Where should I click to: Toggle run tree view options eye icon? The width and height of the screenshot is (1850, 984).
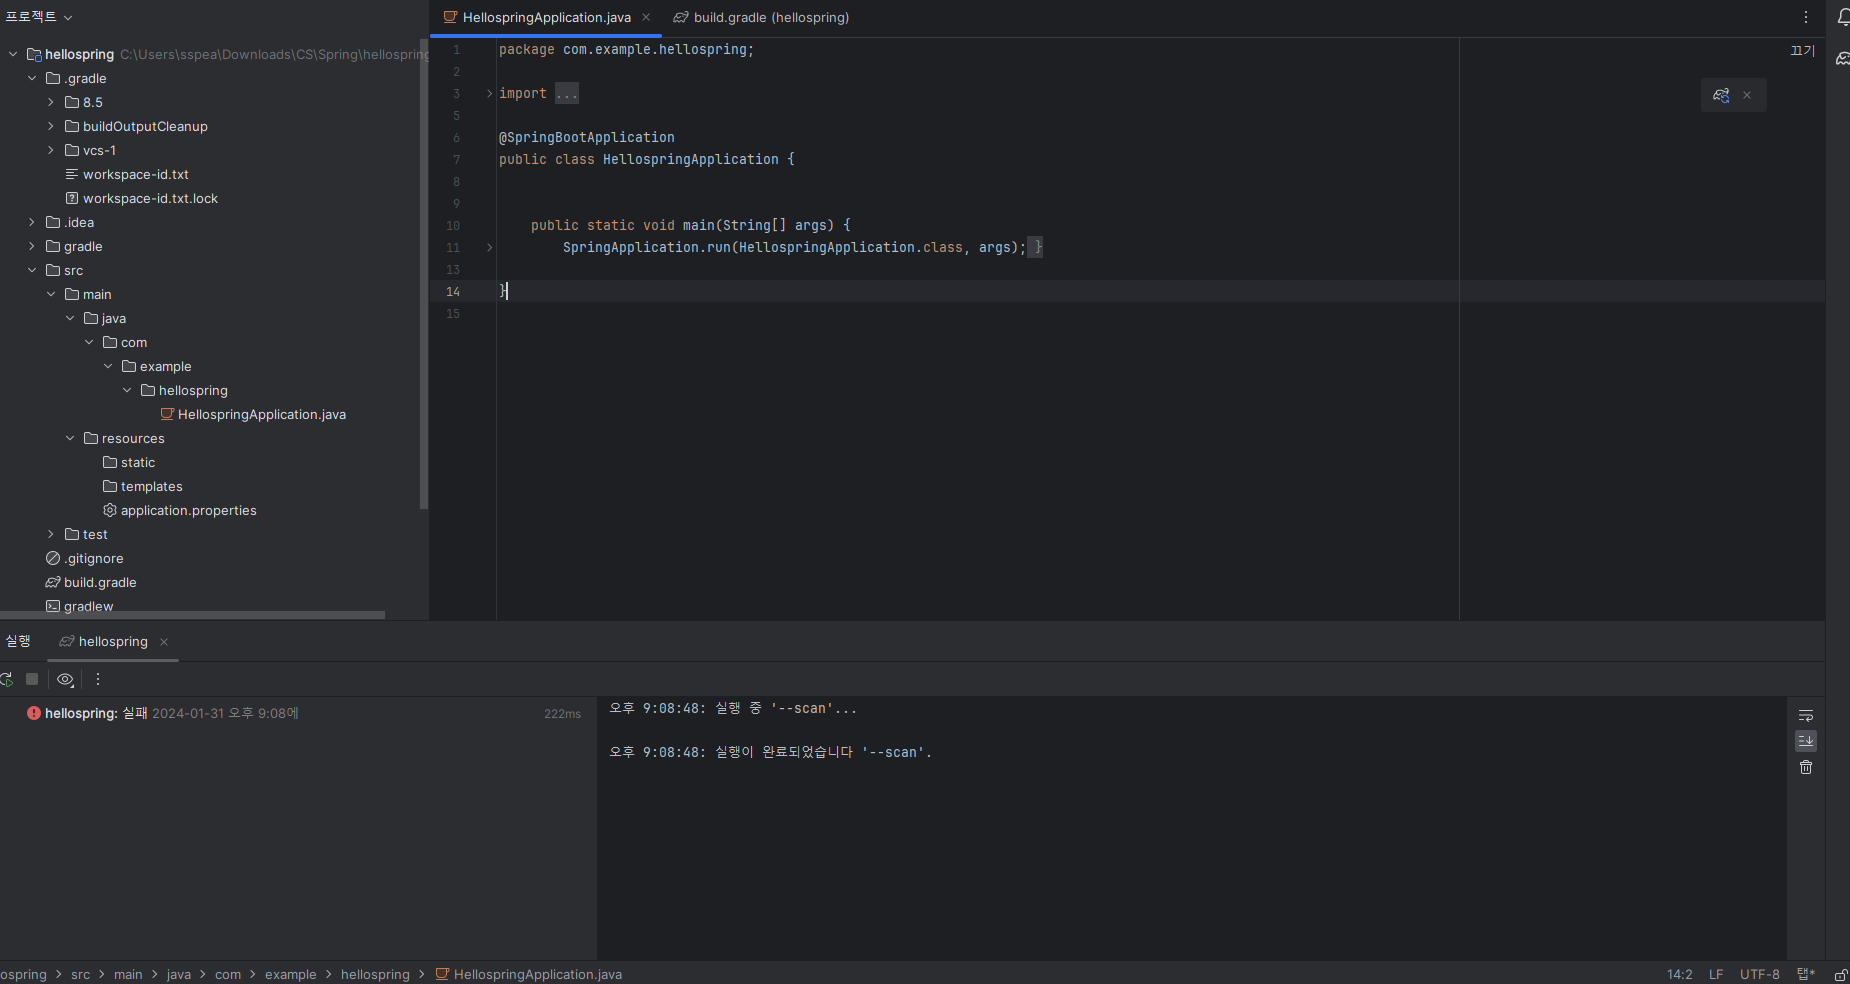pyautogui.click(x=65, y=679)
